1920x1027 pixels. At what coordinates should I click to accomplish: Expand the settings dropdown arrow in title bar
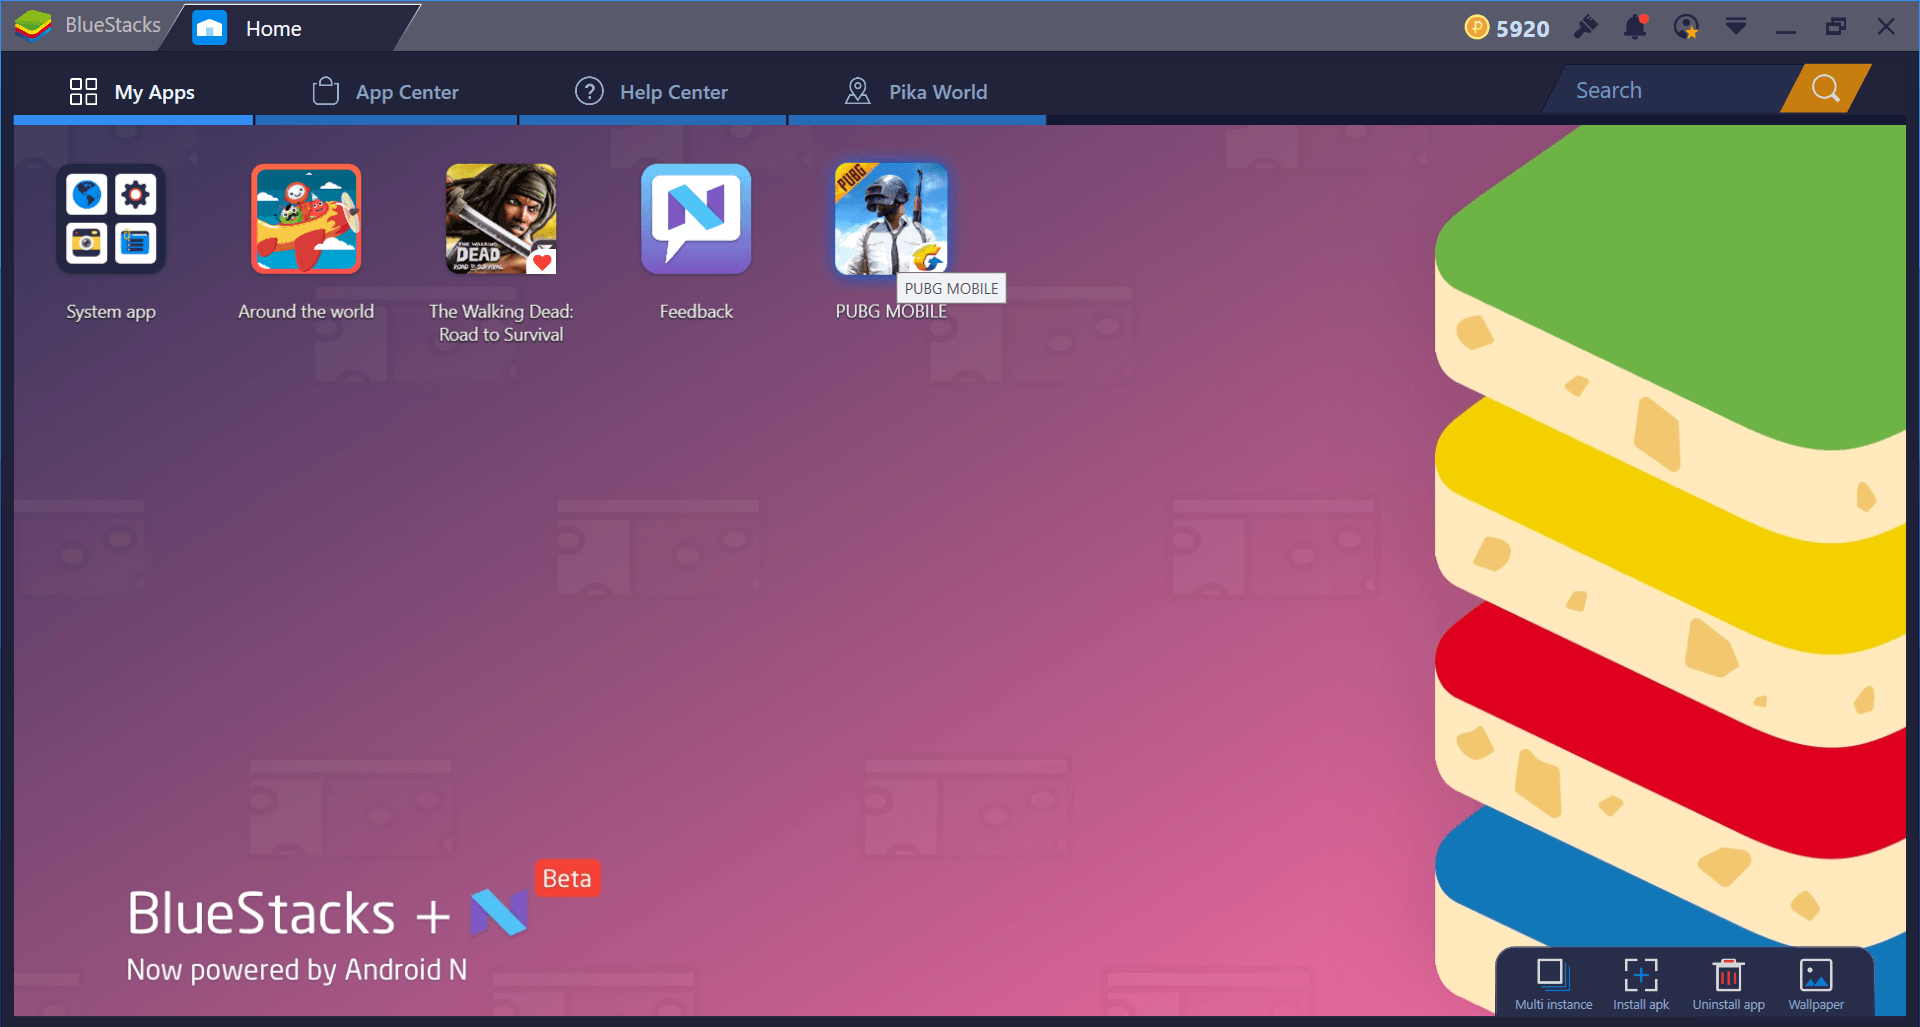pyautogui.click(x=1736, y=26)
